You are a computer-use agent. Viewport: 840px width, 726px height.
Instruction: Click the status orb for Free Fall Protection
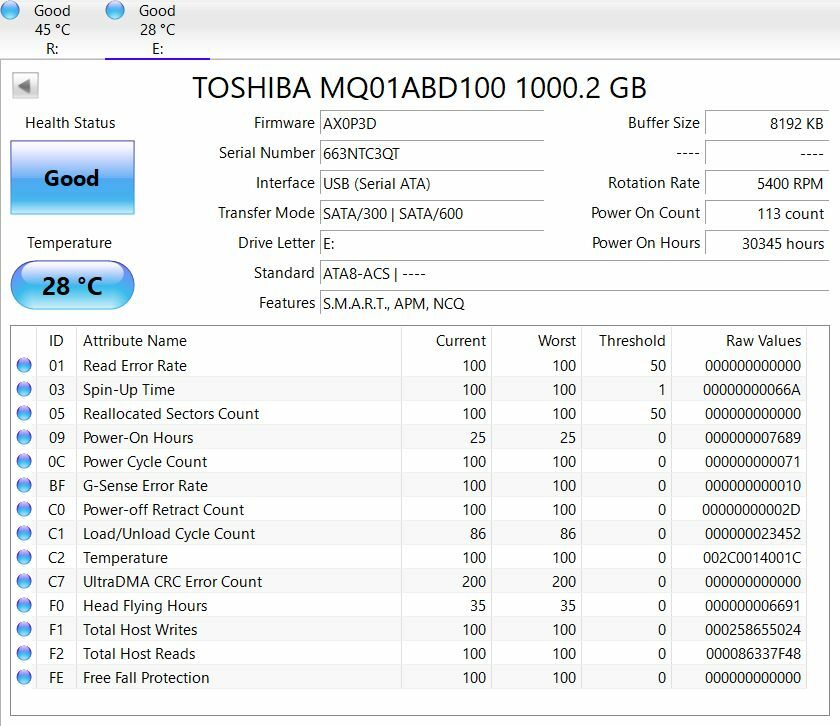(x=24, y=678)
